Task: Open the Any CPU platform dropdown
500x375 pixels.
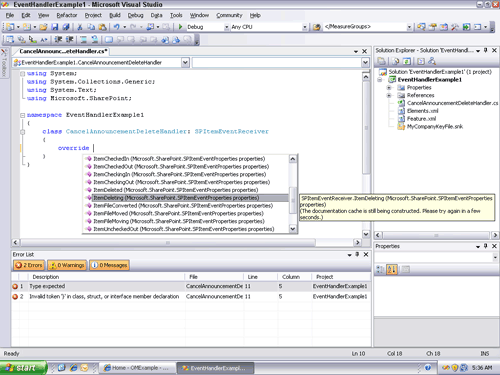Action: [x=305, y=27]
